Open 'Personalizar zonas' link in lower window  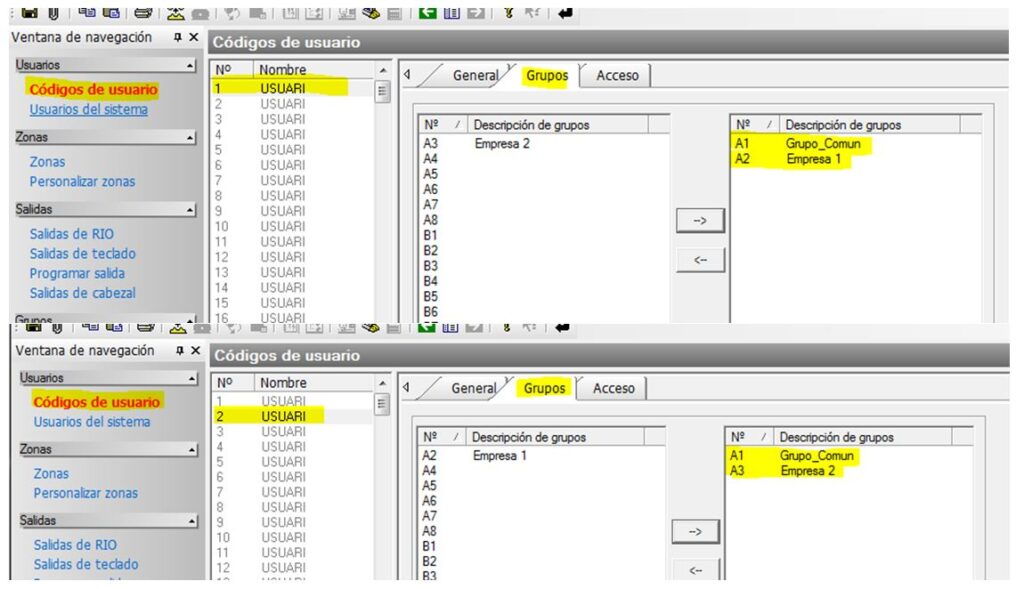86,493
